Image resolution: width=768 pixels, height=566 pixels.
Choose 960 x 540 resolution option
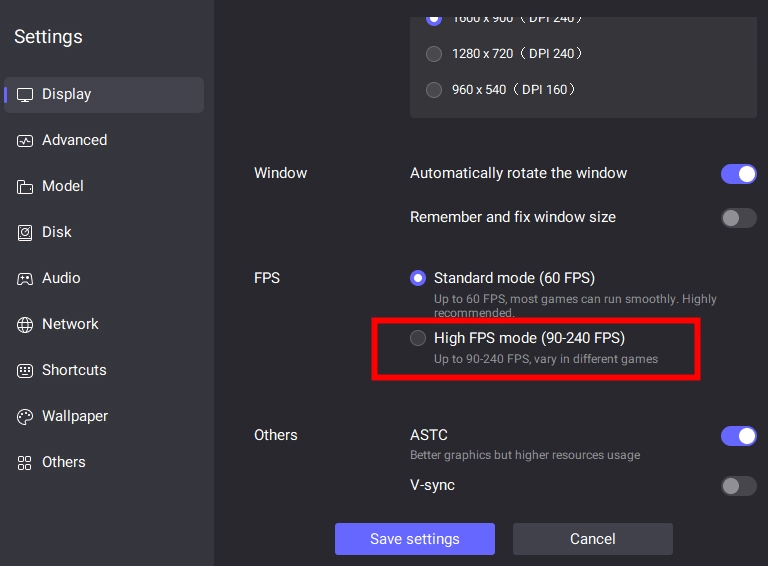click(434, 90)
